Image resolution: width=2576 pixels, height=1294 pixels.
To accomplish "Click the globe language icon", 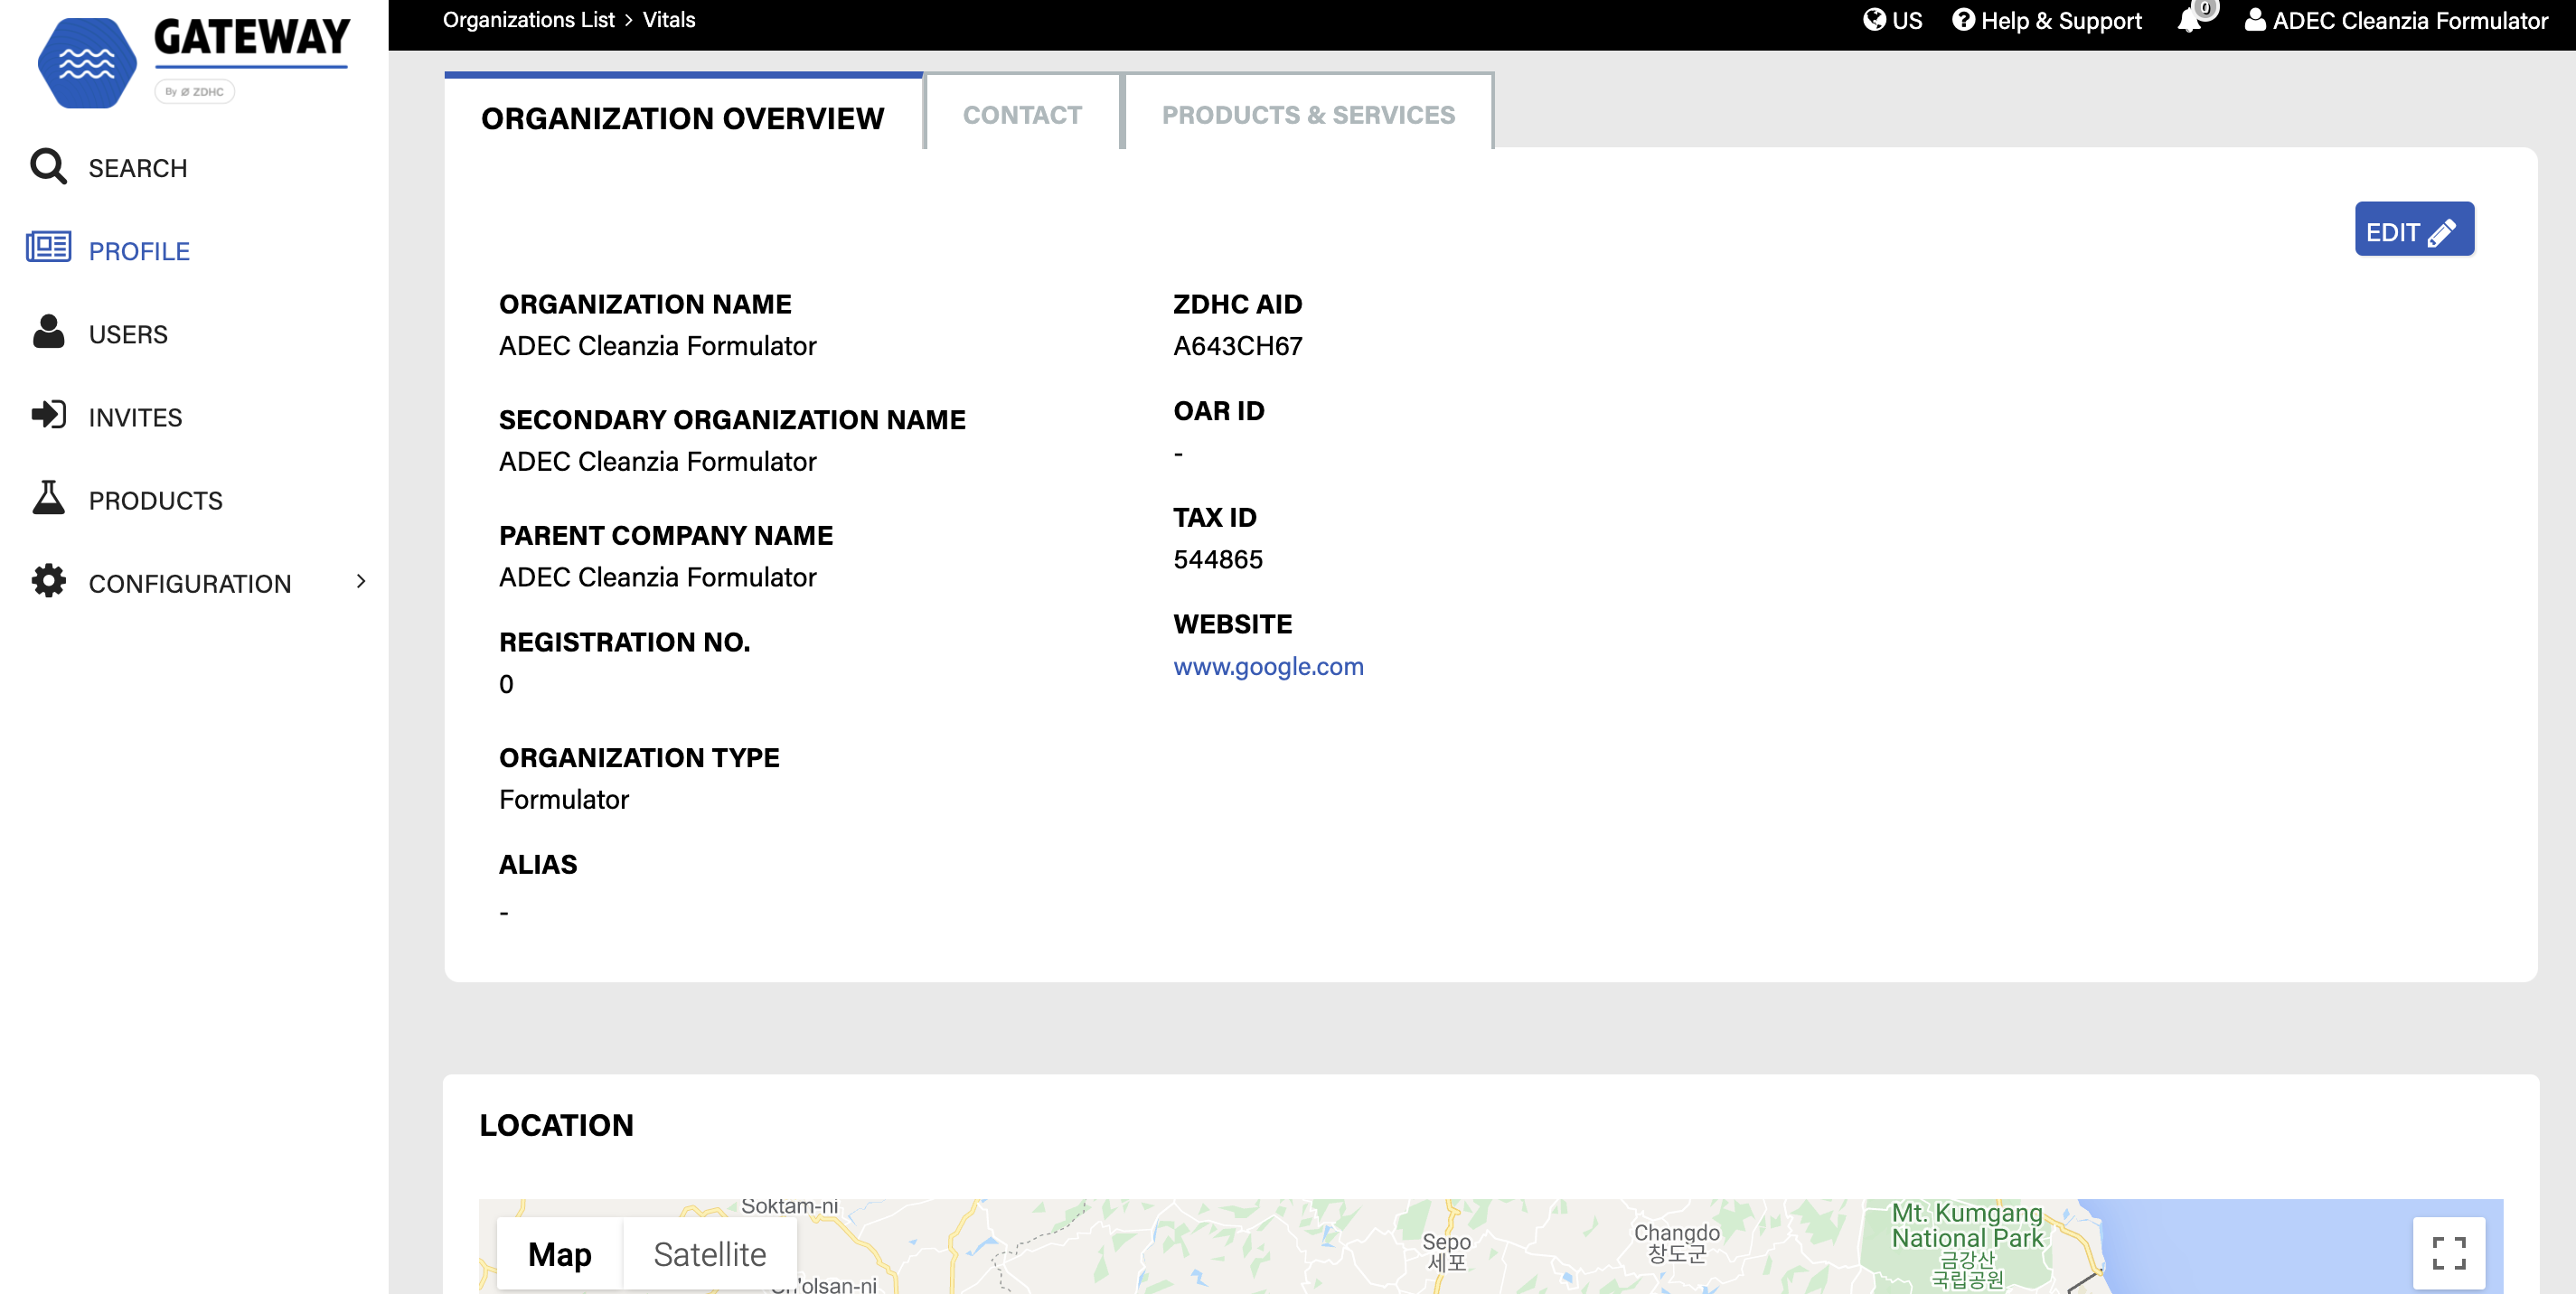I will 1874,20.
